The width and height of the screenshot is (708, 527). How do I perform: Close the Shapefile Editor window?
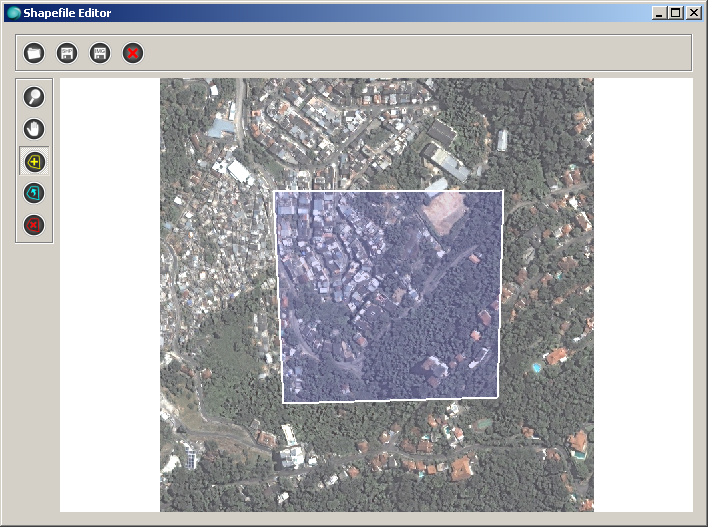693,13
